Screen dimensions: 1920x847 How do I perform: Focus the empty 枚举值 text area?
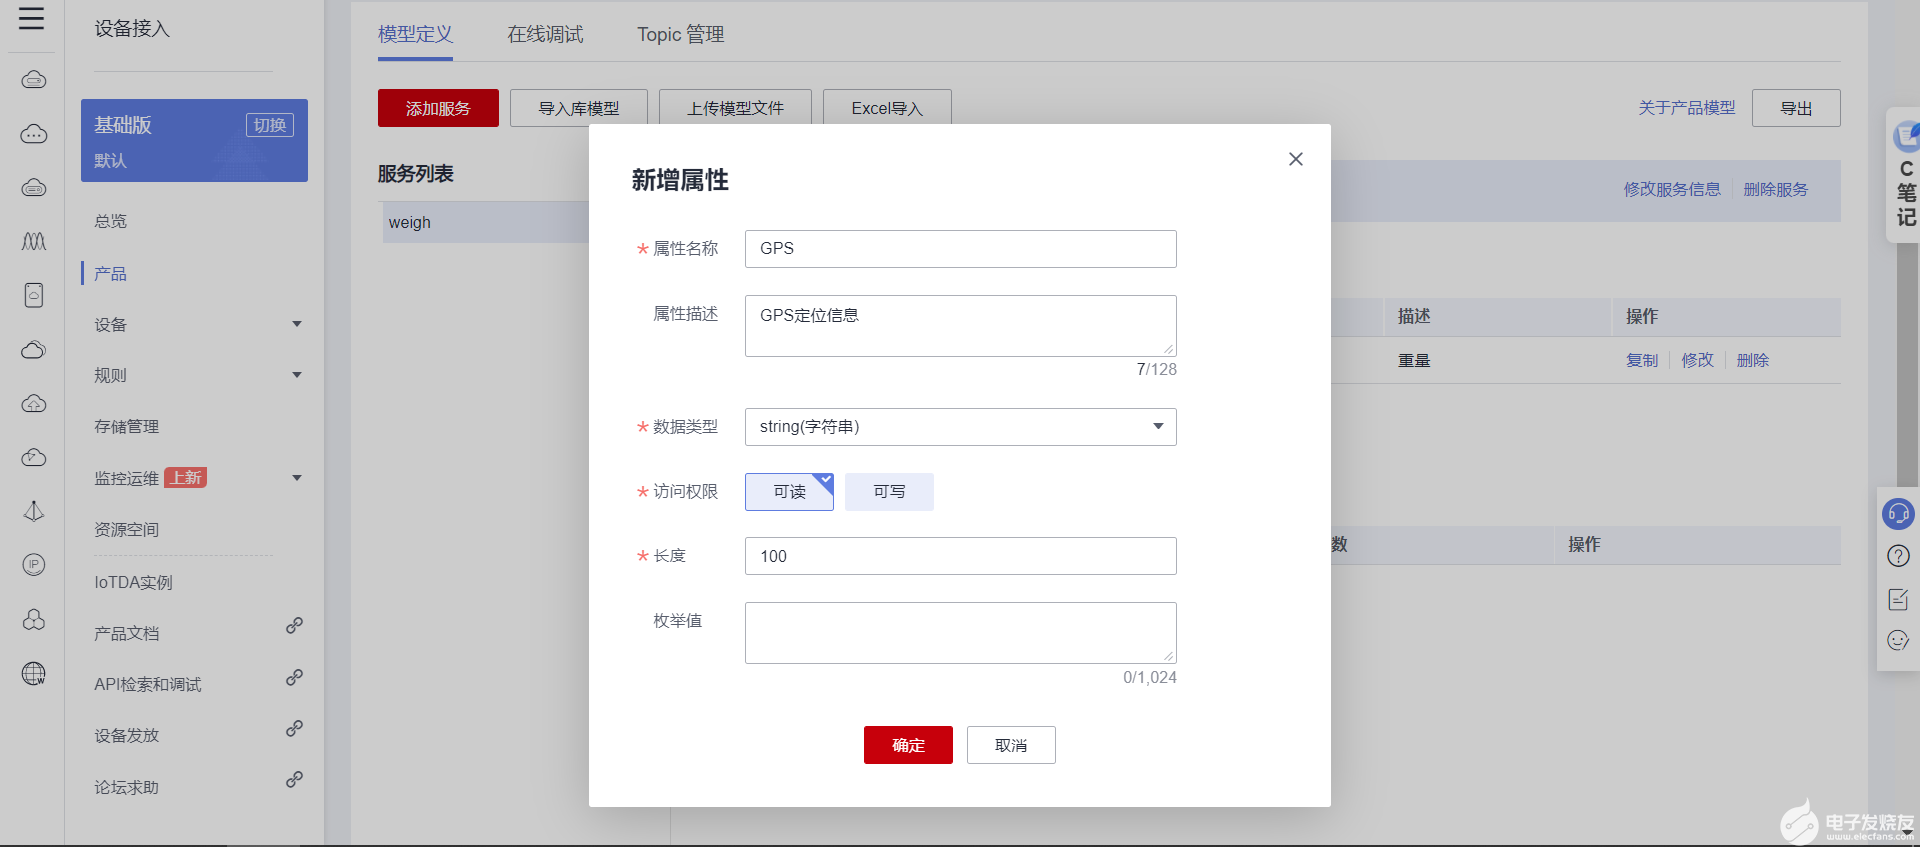pyautogui.click(x=960, y=633)
